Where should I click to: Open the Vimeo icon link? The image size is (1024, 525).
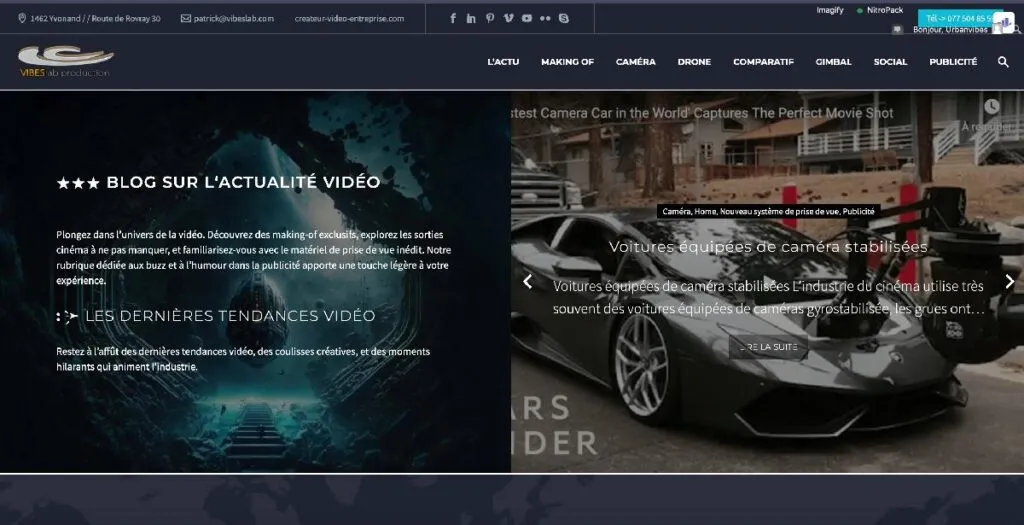[x=508, y=18]
